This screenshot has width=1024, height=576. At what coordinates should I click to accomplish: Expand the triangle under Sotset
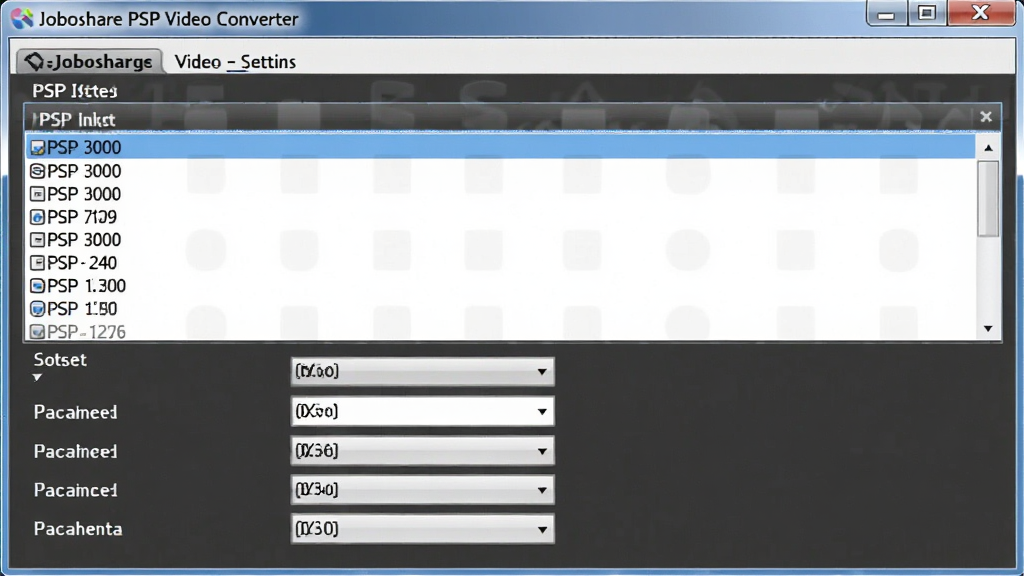pos(37,377)
